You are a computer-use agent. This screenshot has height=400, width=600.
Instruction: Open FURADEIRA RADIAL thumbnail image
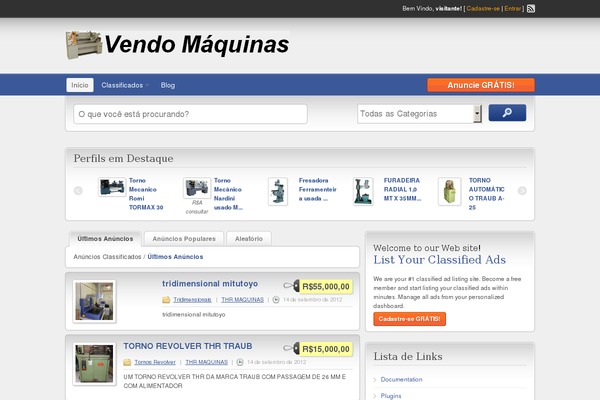[363, 191]
